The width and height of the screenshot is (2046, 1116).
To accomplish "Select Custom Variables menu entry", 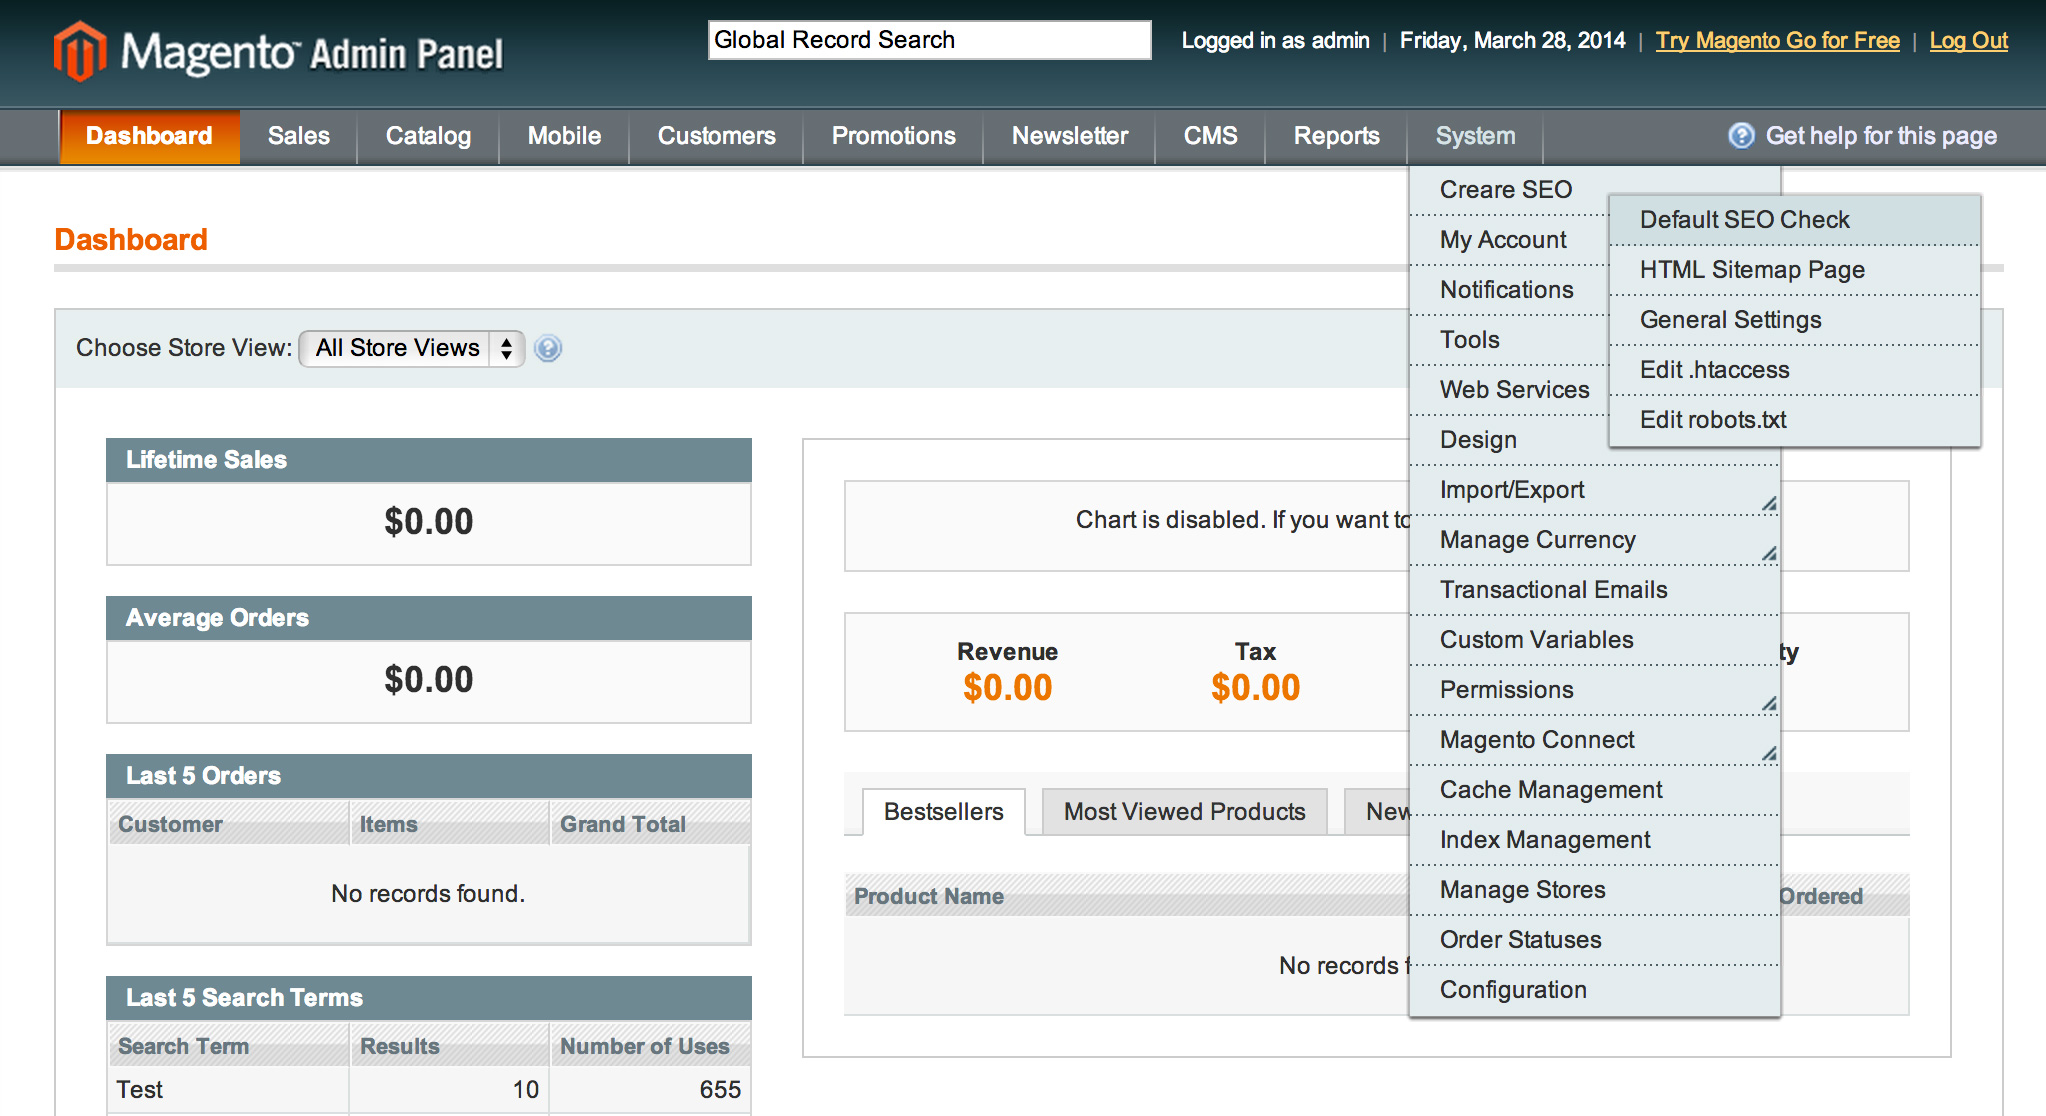I will click(1594, 640).
